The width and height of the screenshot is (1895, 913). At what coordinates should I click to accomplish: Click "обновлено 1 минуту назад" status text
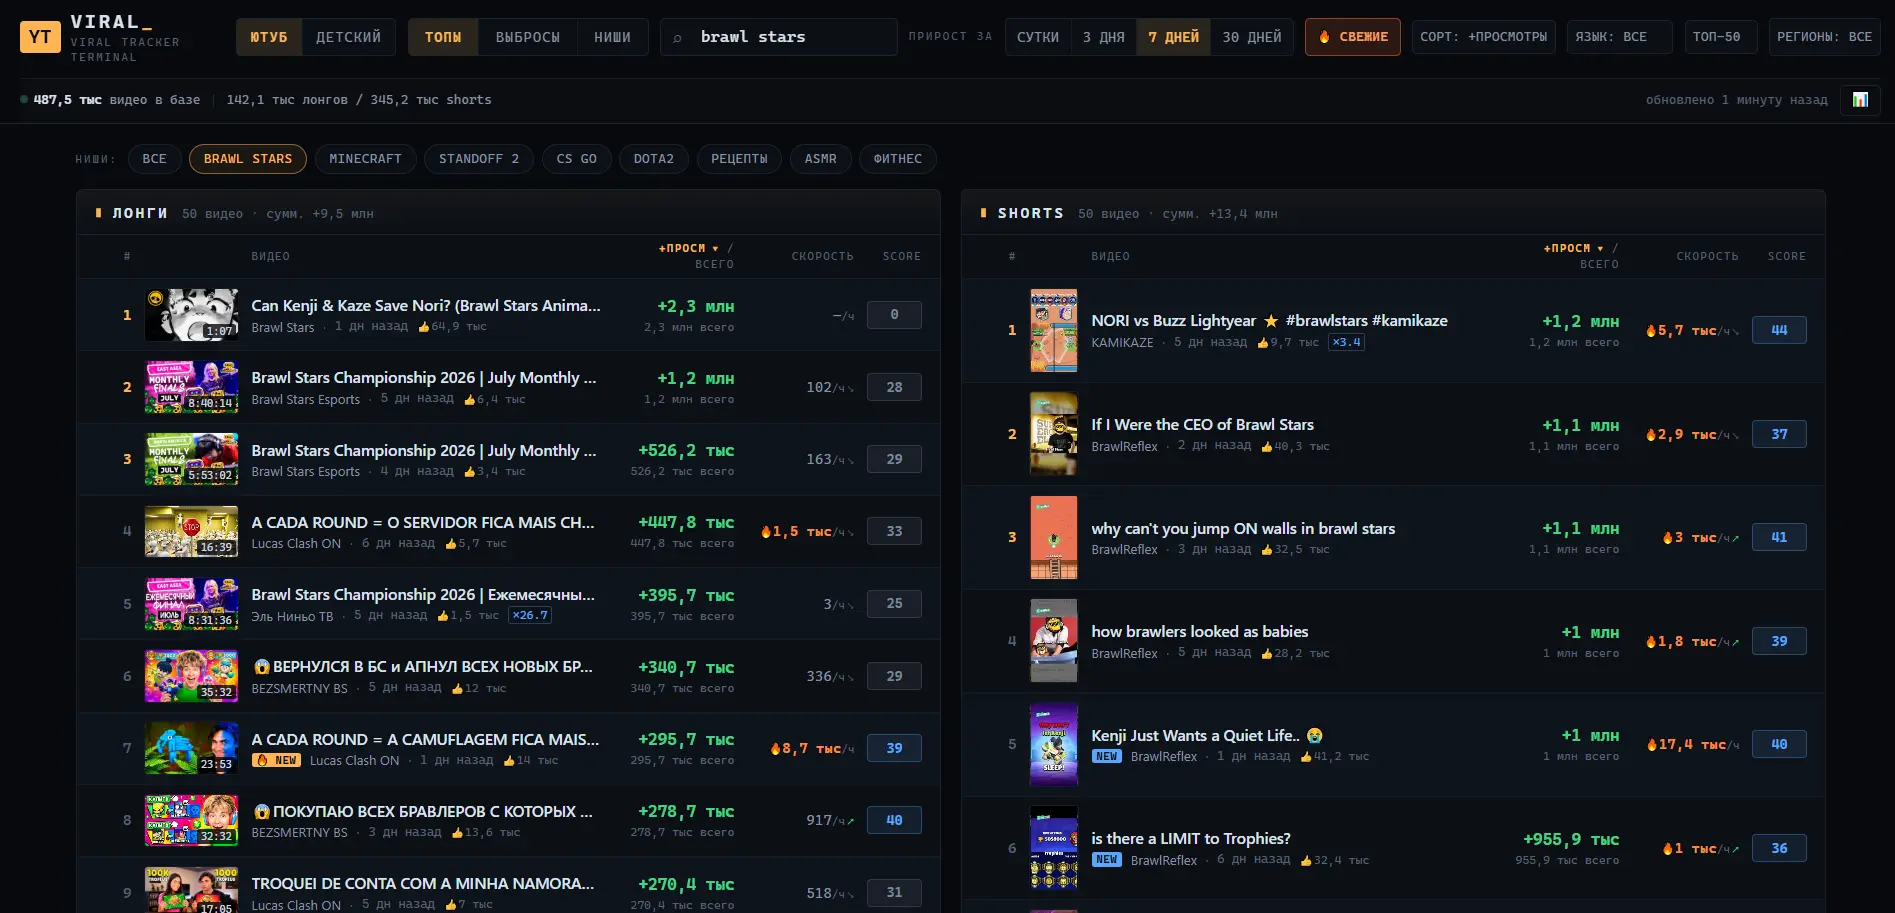pyautogui.click(x=1736, y=100)
